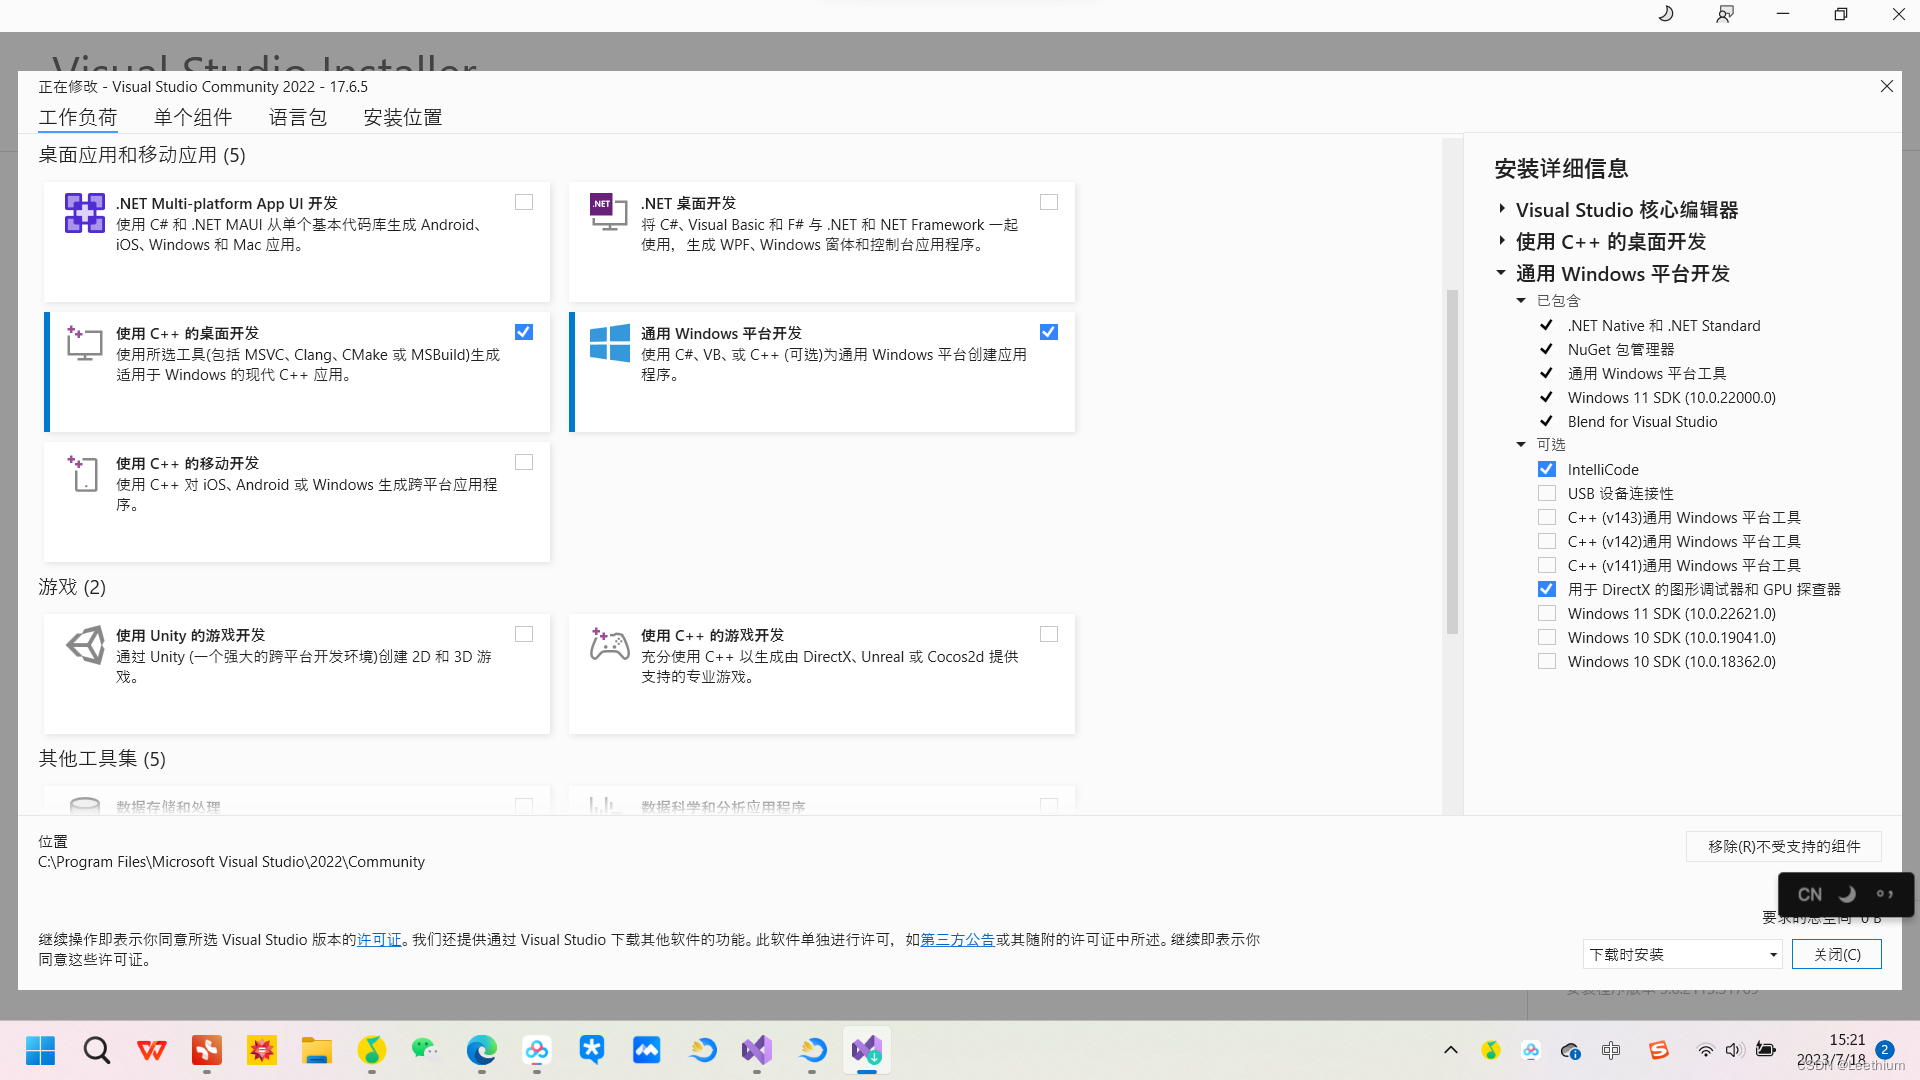Open taskbar search
The image size is (1920, 1080).
tap(97, 1050)
